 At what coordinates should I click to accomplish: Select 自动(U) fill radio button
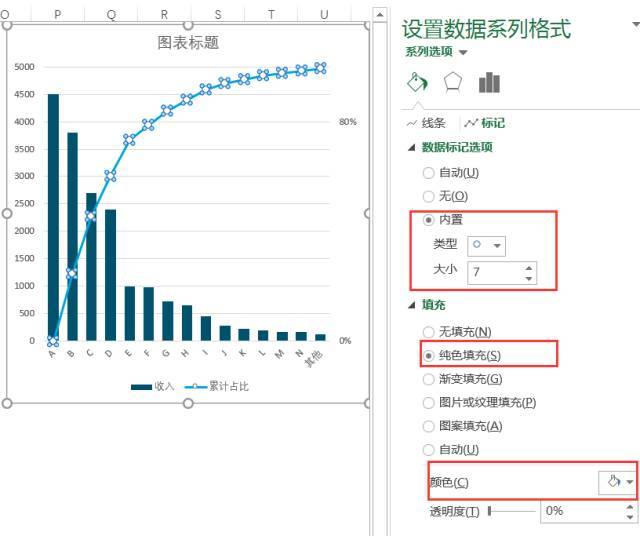click(x=428, y=450)
